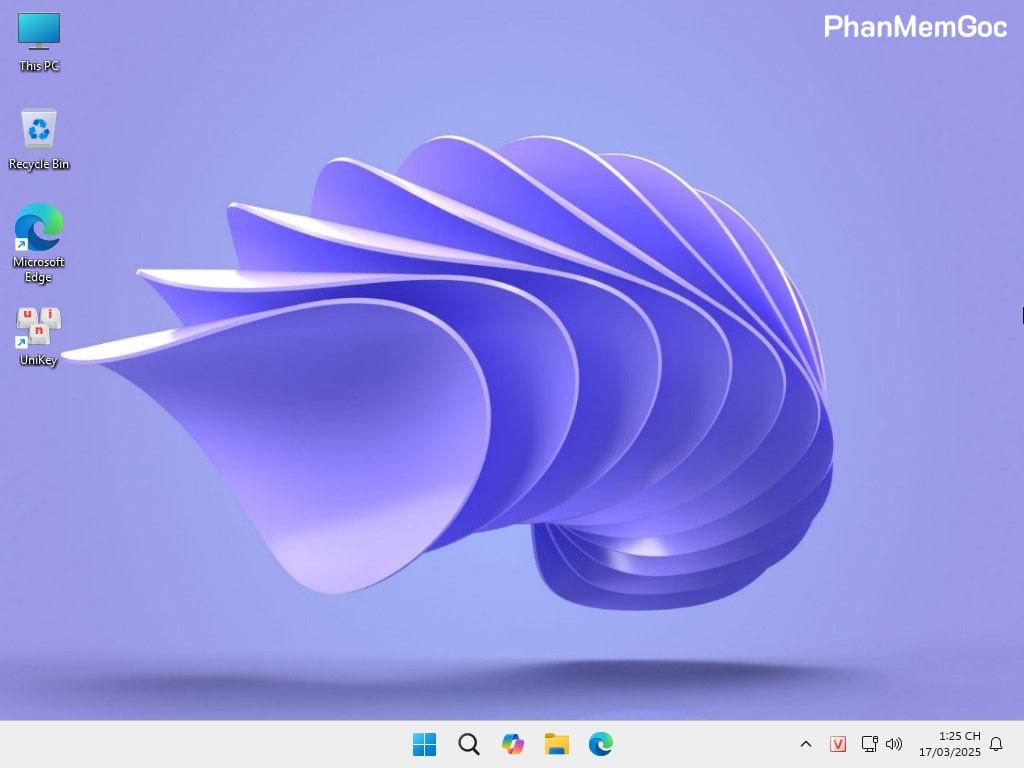Launch Copilot from the taskbar
The image size is (1024, 768).
pos(513,744)
